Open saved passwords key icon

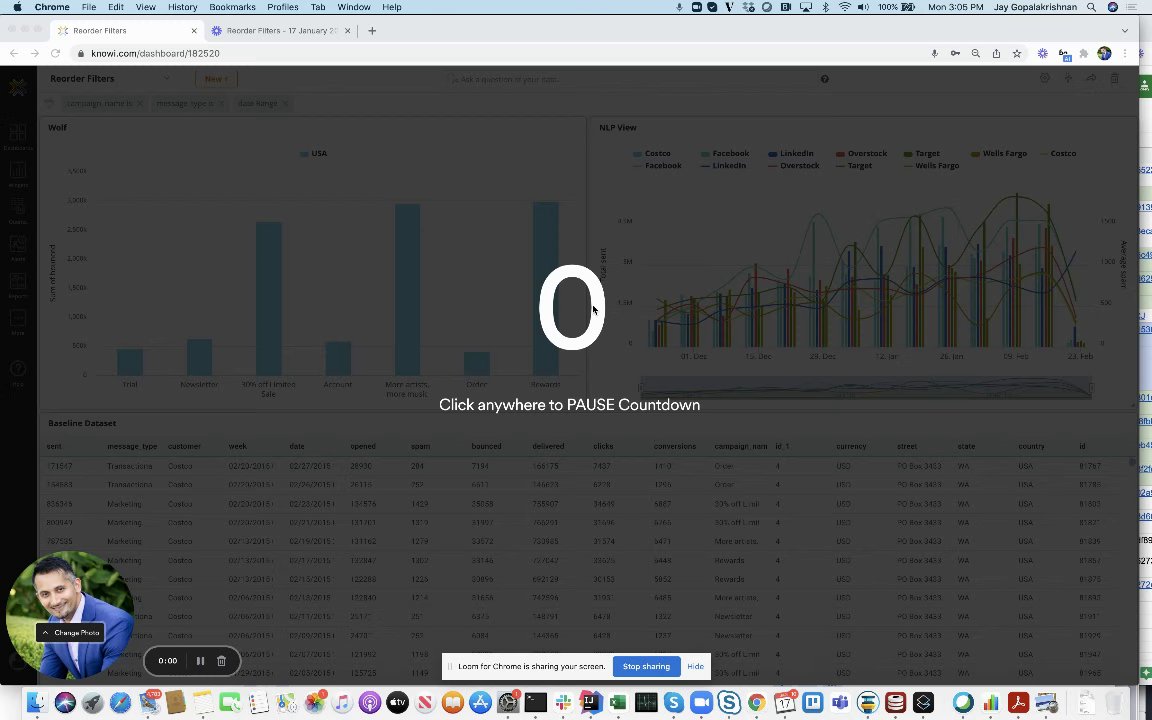tap(955, 54)
